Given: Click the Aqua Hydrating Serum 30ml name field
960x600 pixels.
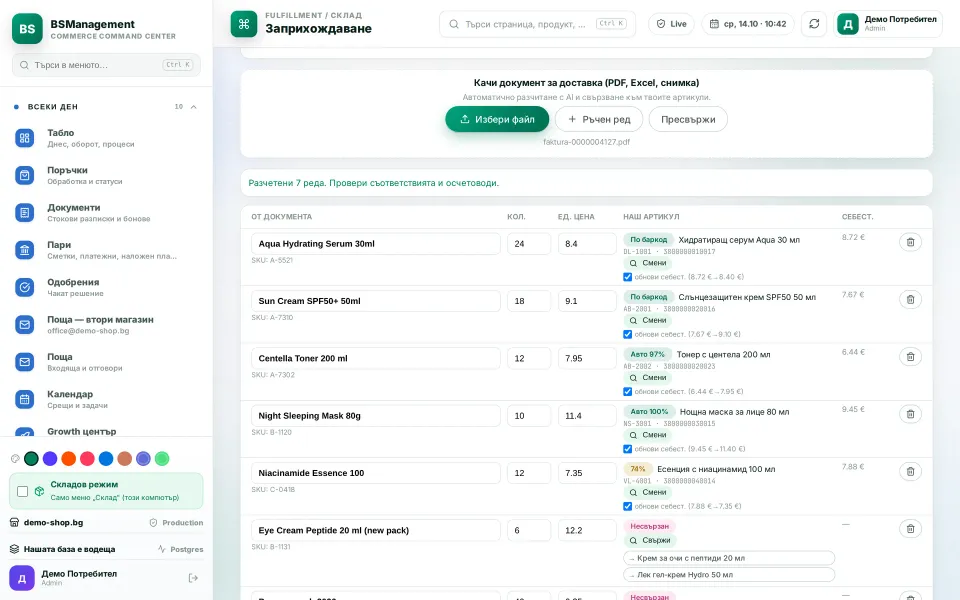Looking at the screenshot, I should [x=375, y=244].
